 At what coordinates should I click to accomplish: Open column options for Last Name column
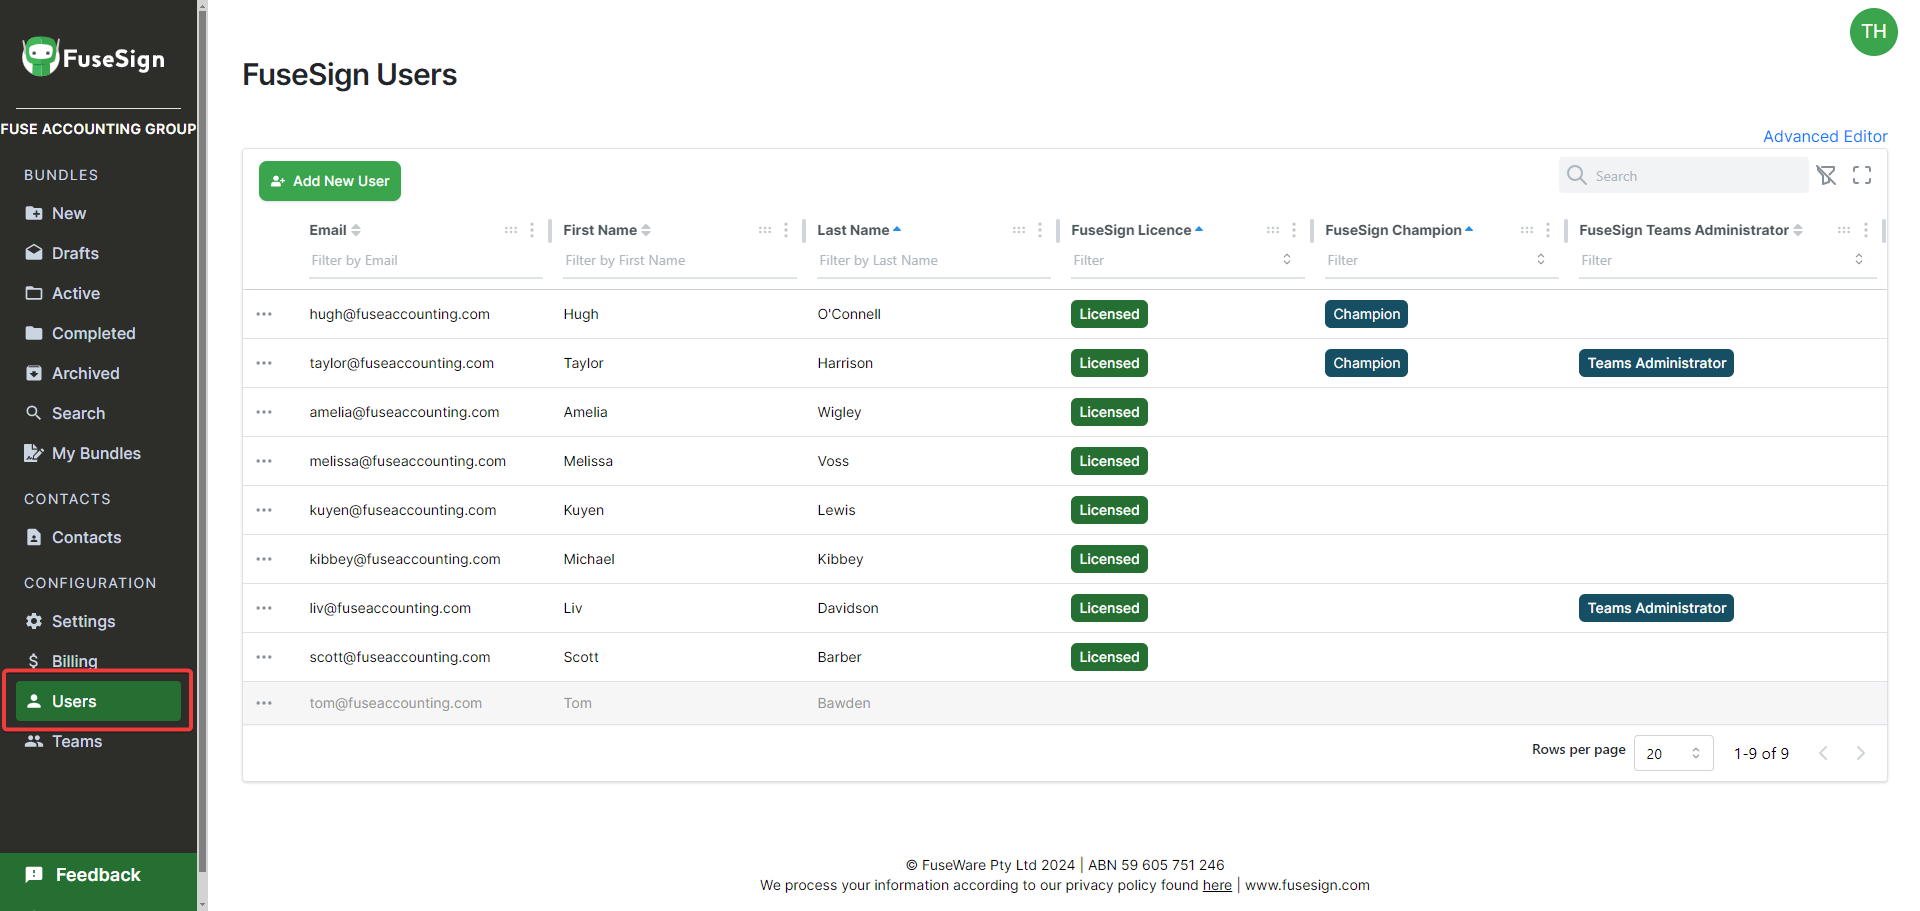point(1040,230)
